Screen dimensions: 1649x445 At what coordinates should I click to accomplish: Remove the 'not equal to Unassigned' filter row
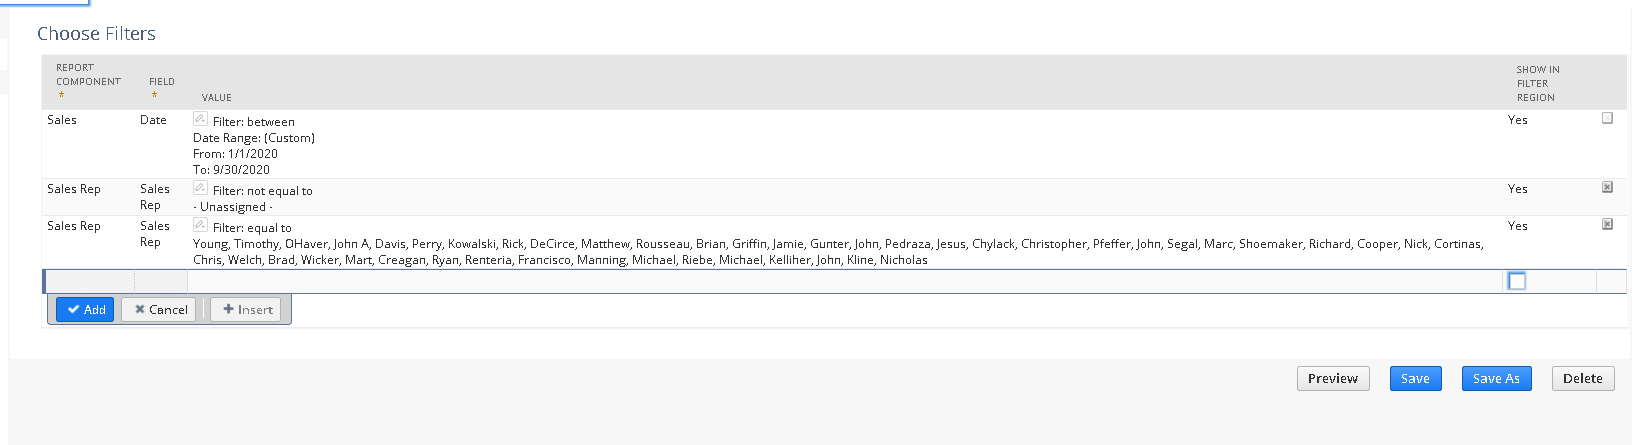[1607, 187]
